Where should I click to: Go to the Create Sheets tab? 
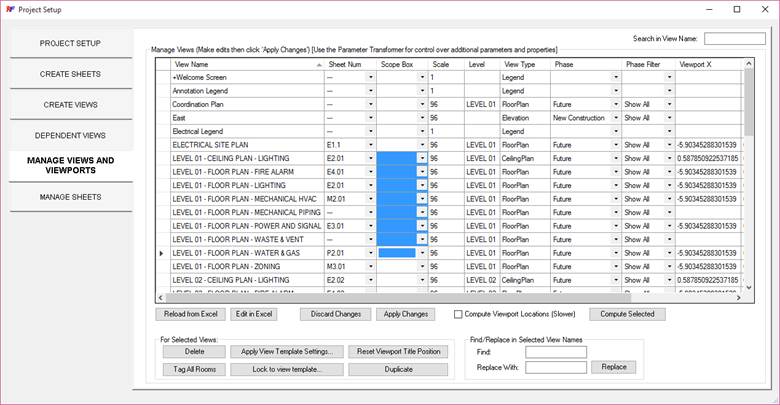pos(70,74)
